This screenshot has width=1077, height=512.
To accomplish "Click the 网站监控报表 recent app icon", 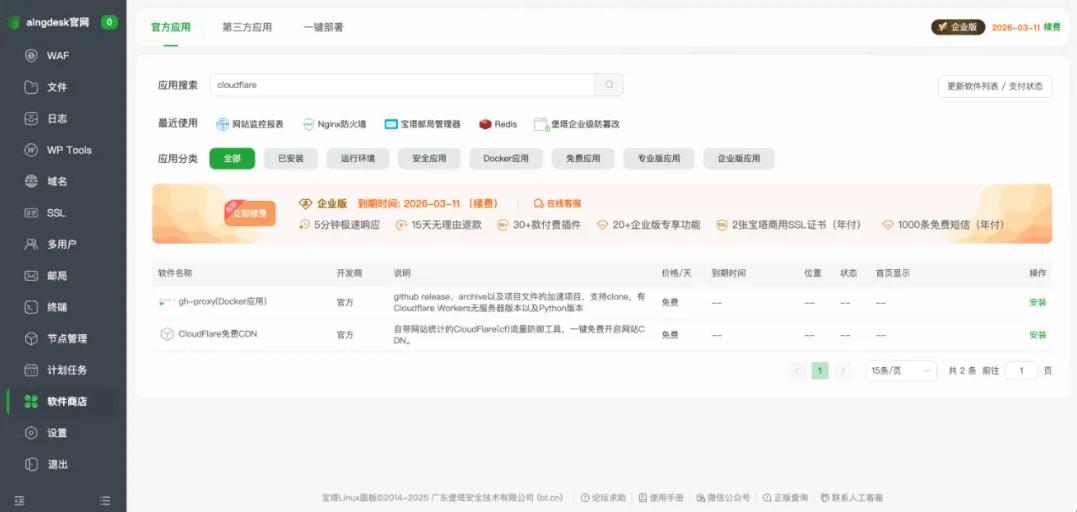I will (223, 124).
